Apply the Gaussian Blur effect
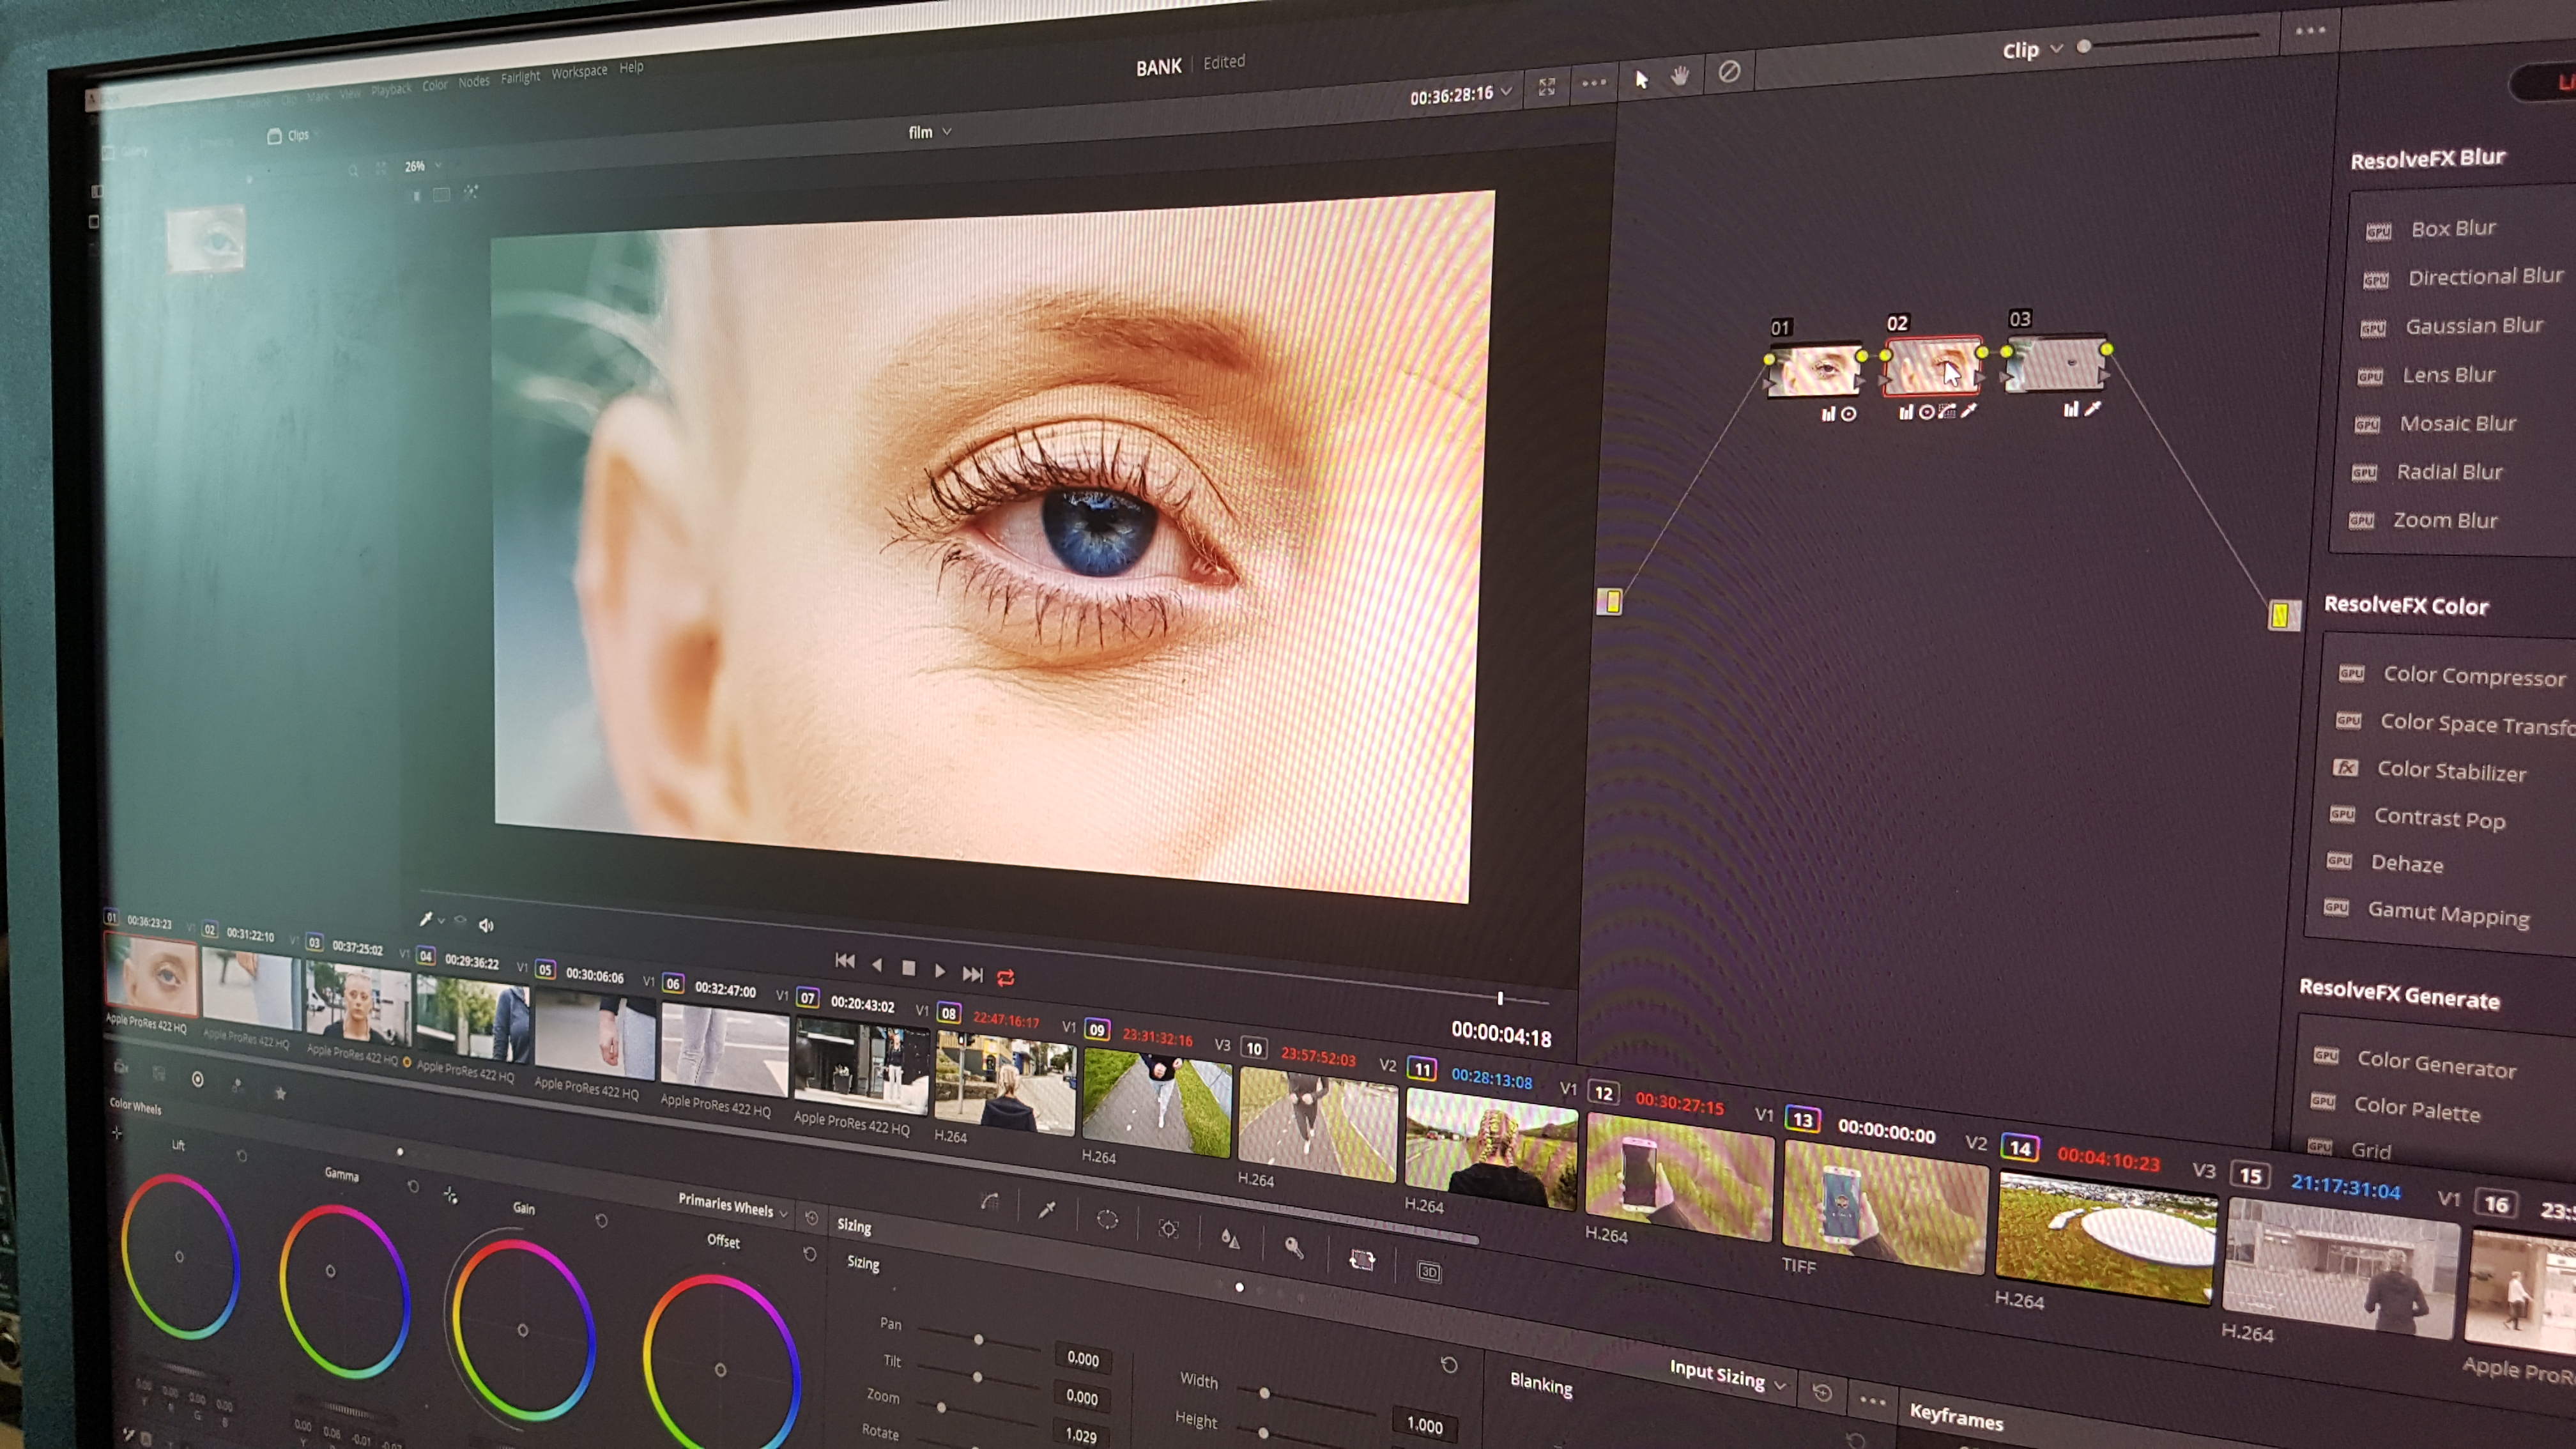2576x1449 pixels. [x=2474, y=325]
